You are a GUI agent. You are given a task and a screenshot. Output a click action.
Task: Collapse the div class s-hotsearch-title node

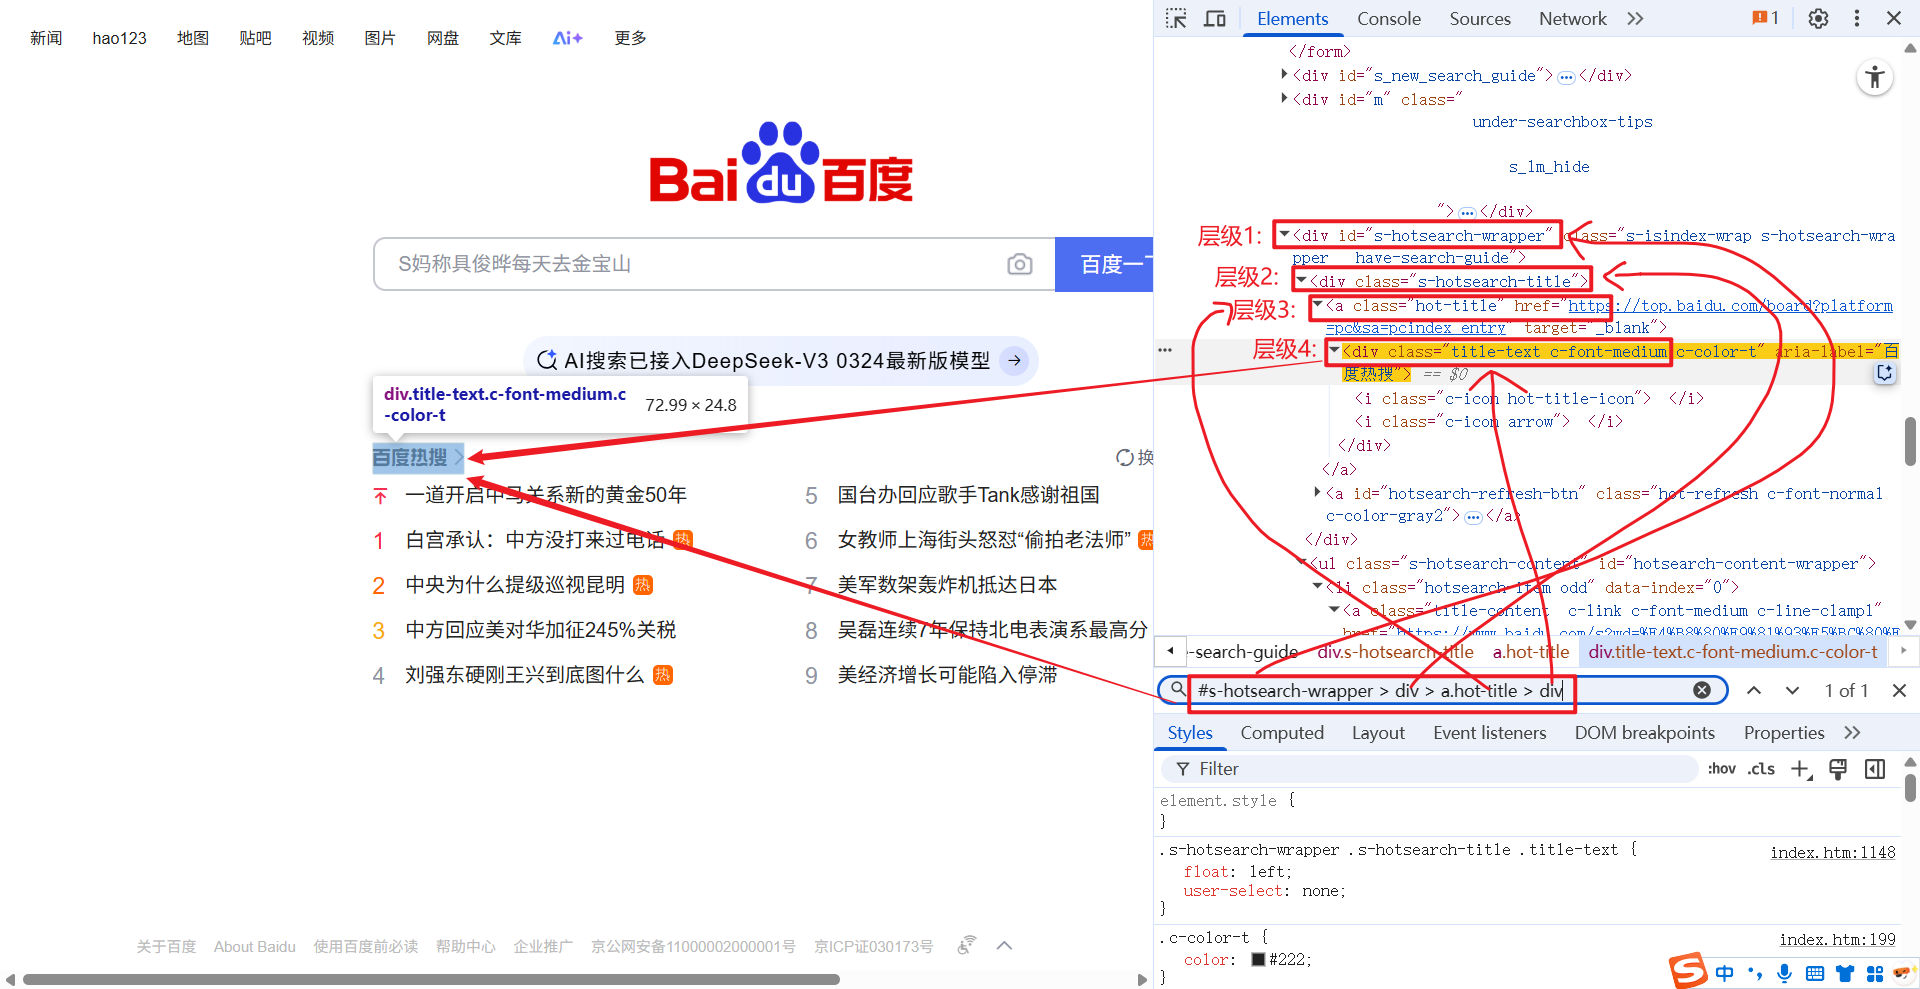[x=1301, y=281]
